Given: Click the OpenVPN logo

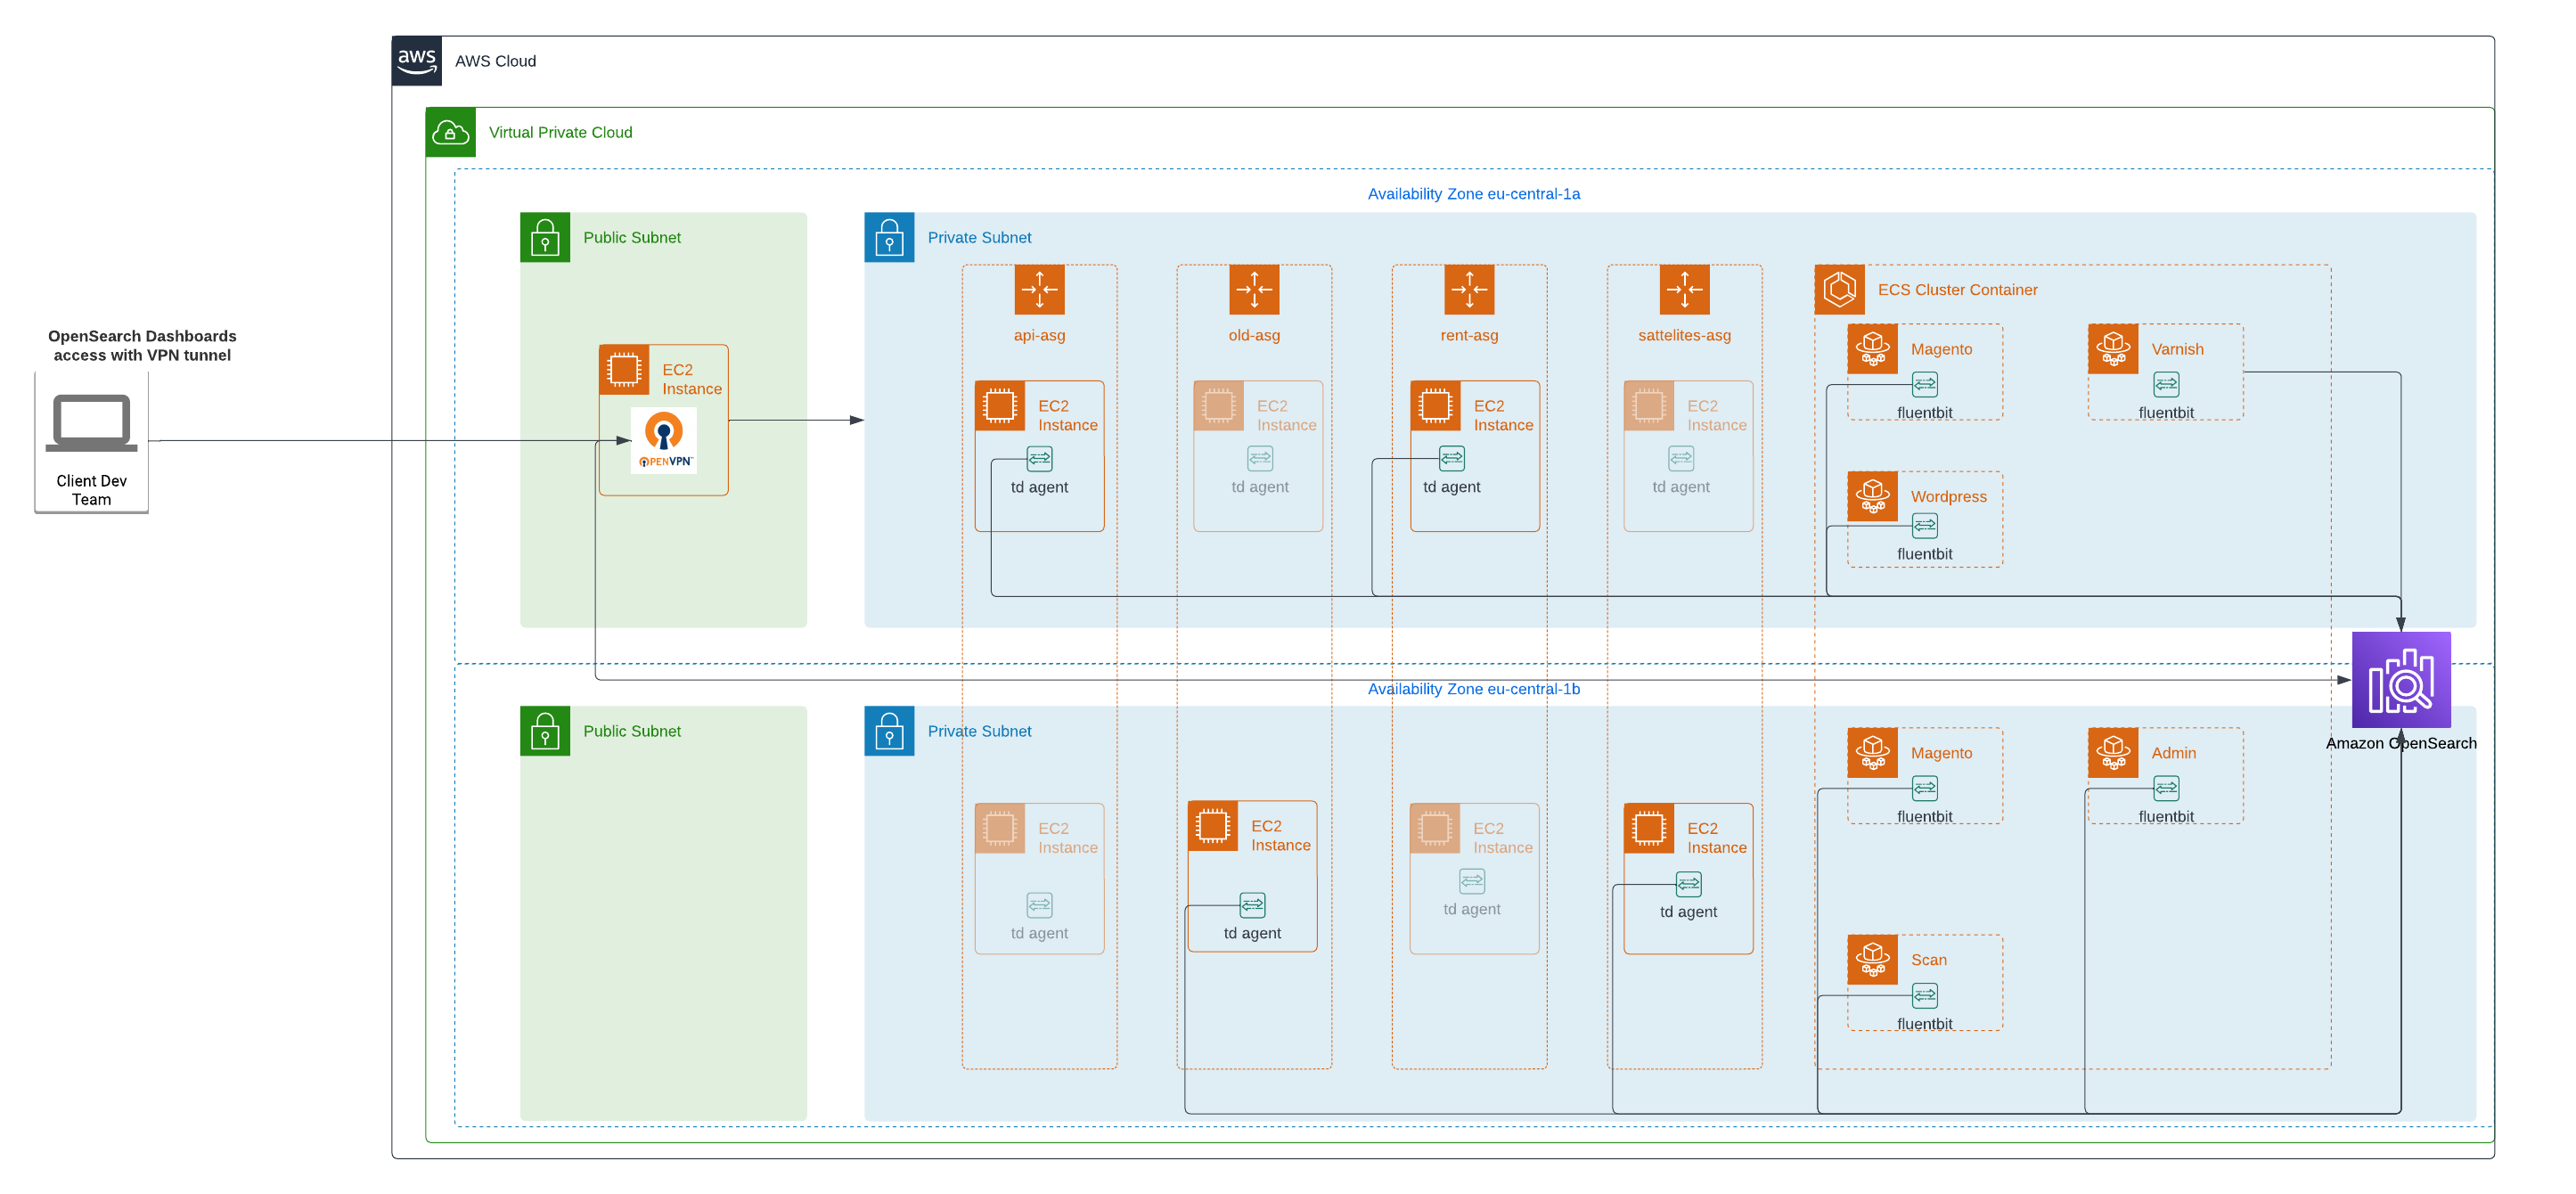Looking at the screenshot, I should [x=664, y=440].
